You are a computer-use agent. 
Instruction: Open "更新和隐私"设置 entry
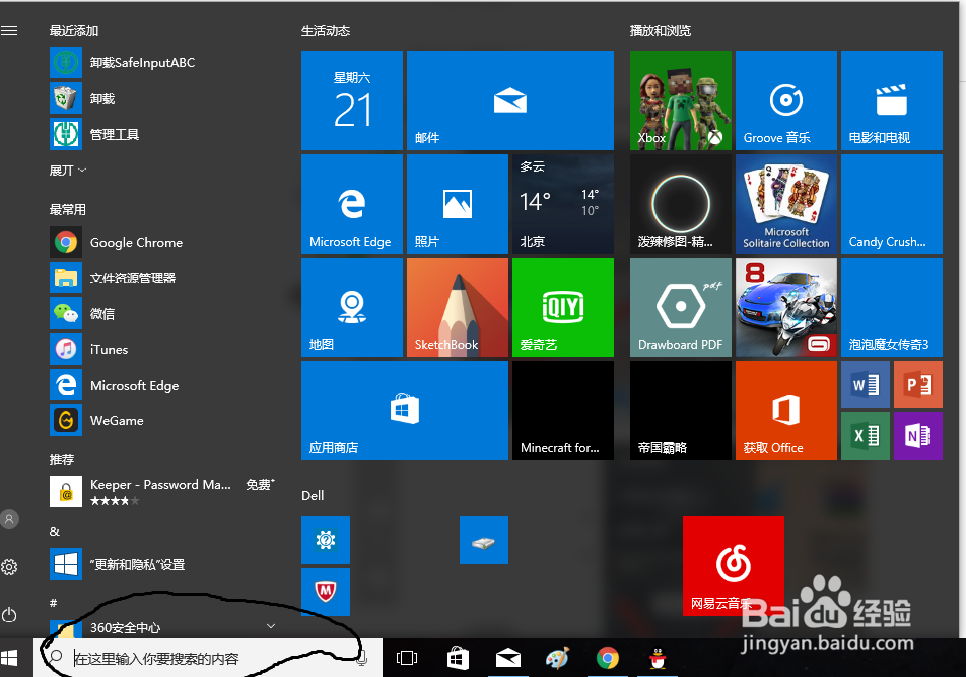[163, 564]
